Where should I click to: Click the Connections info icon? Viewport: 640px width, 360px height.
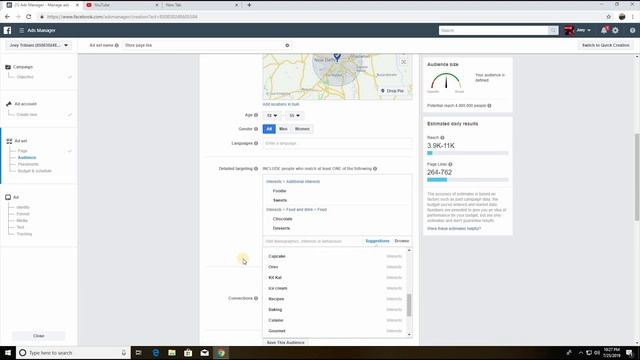coord(256,298)
